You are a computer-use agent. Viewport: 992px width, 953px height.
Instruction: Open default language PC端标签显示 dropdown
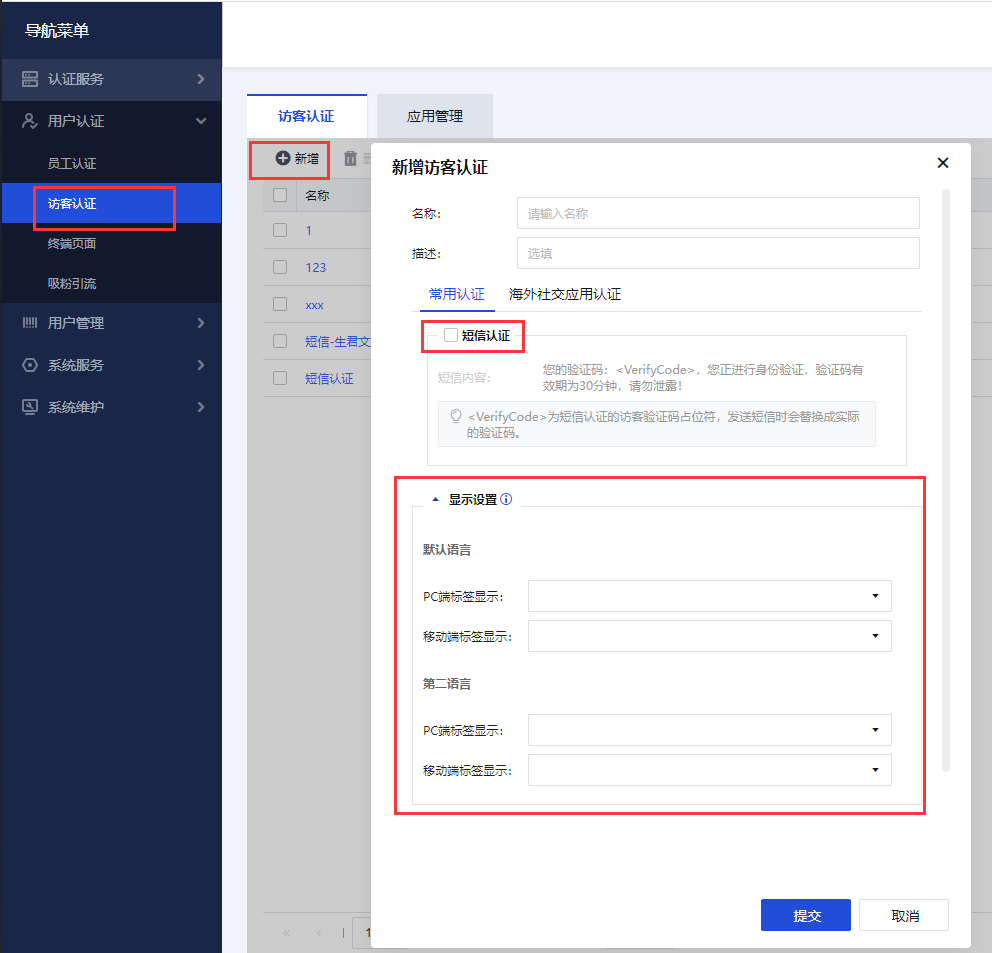tap(709, 596)
